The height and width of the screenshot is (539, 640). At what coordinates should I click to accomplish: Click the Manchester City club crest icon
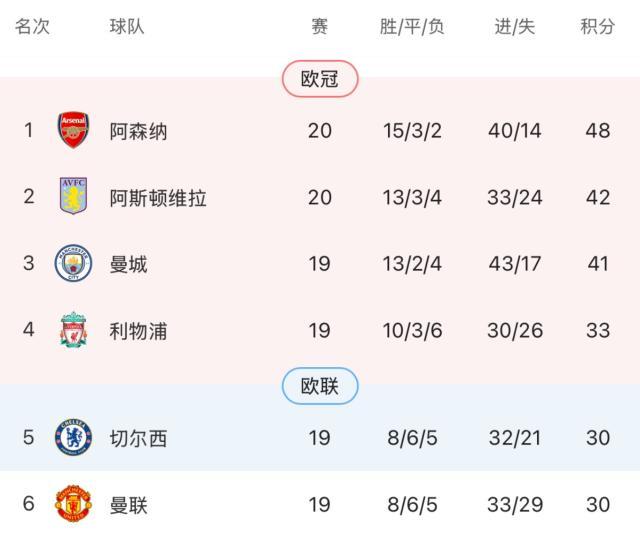[x=74, y=264]
